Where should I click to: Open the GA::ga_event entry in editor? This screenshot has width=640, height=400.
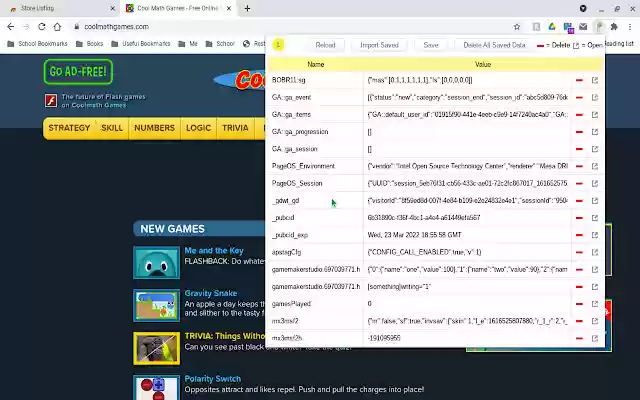595,97
